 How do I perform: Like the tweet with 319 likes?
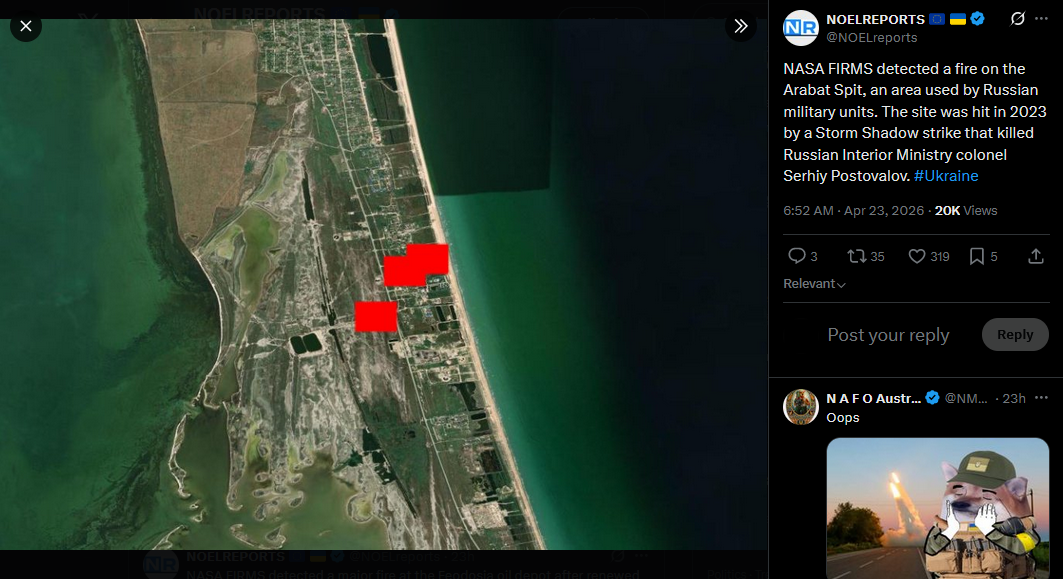pyautogui.click(x=917, y=256)
